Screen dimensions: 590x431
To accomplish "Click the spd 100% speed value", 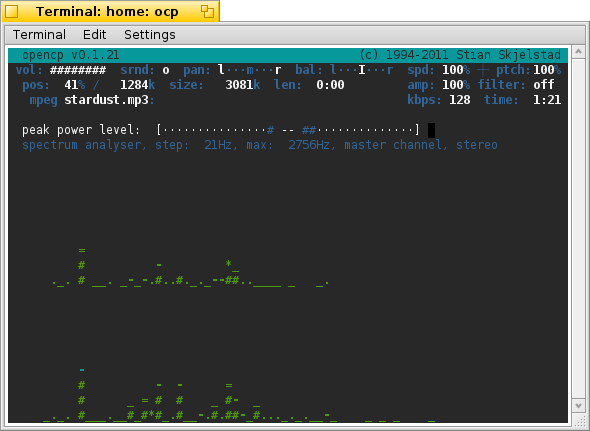I will tap(456, 70).
